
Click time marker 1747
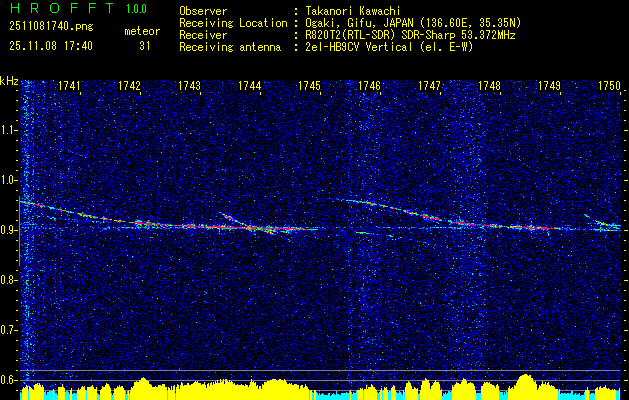pyautogui.click(x=429, y=86)
